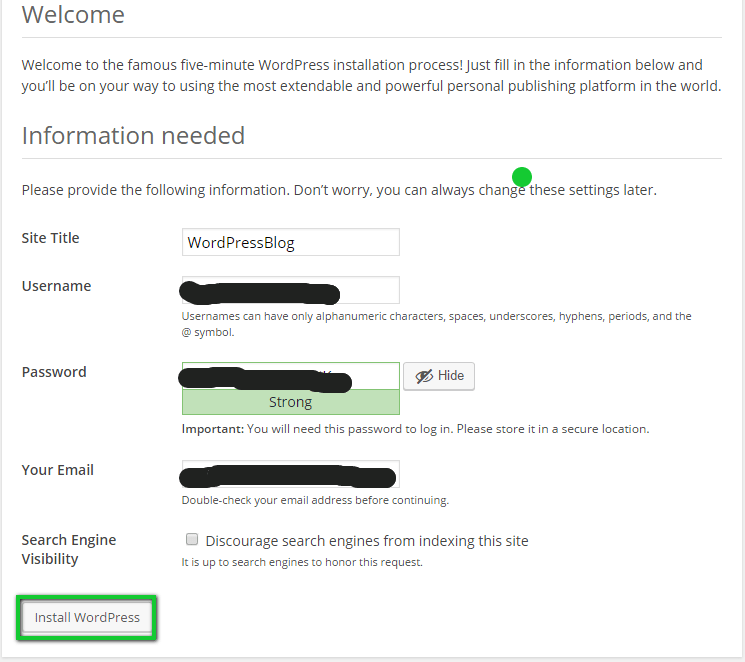Click the Your Email label

point(57,470)
